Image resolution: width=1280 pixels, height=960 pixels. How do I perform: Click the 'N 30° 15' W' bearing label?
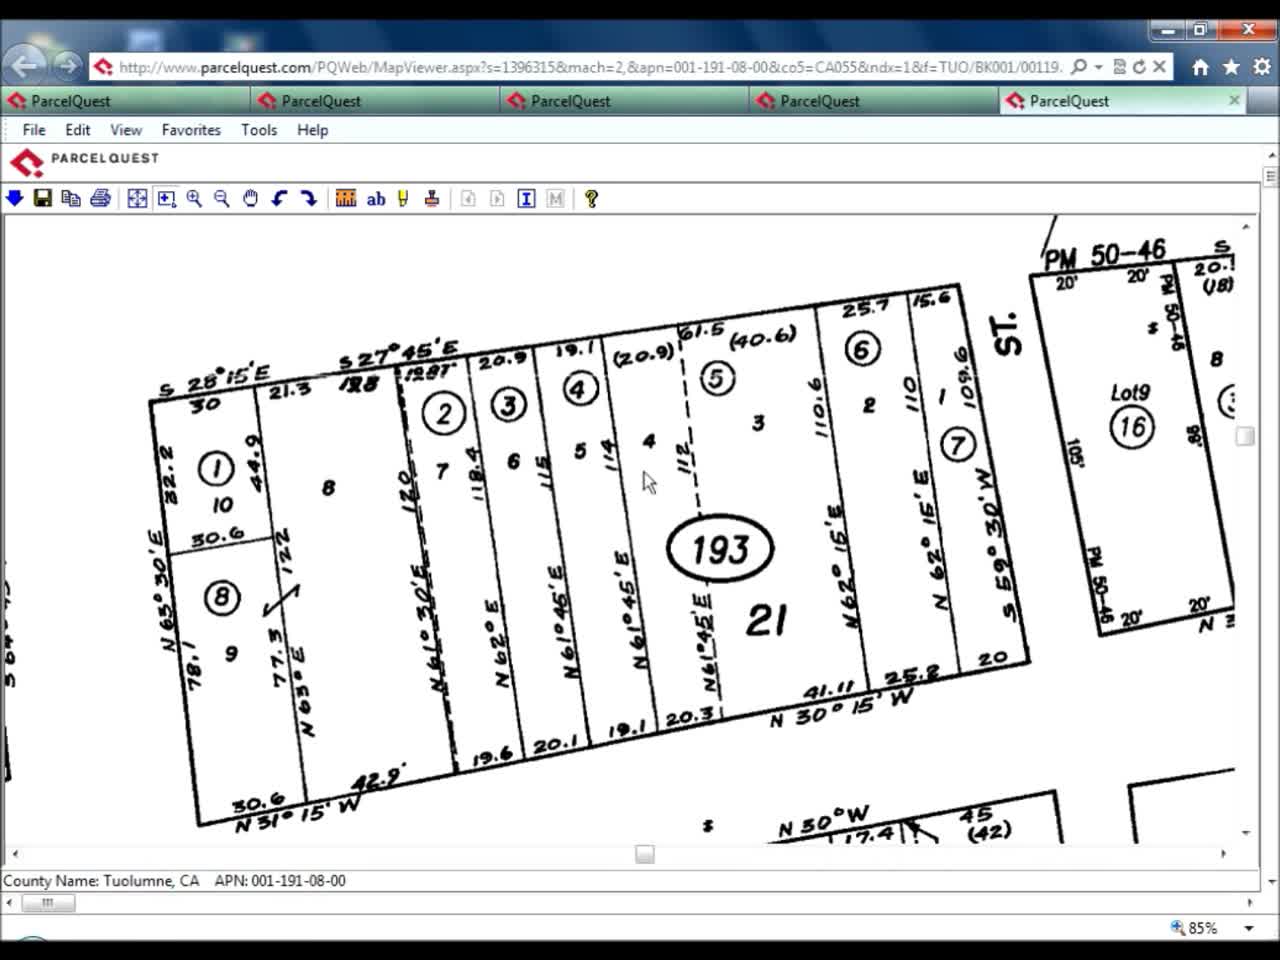coord(841,707)
